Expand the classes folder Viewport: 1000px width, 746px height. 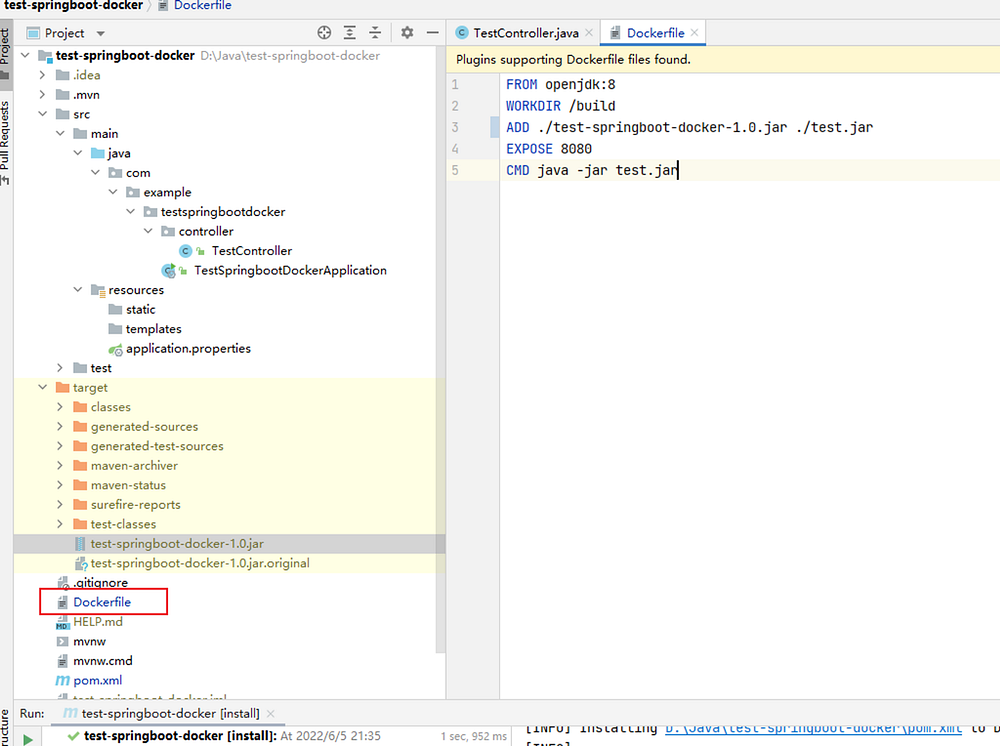pos(60,407)
